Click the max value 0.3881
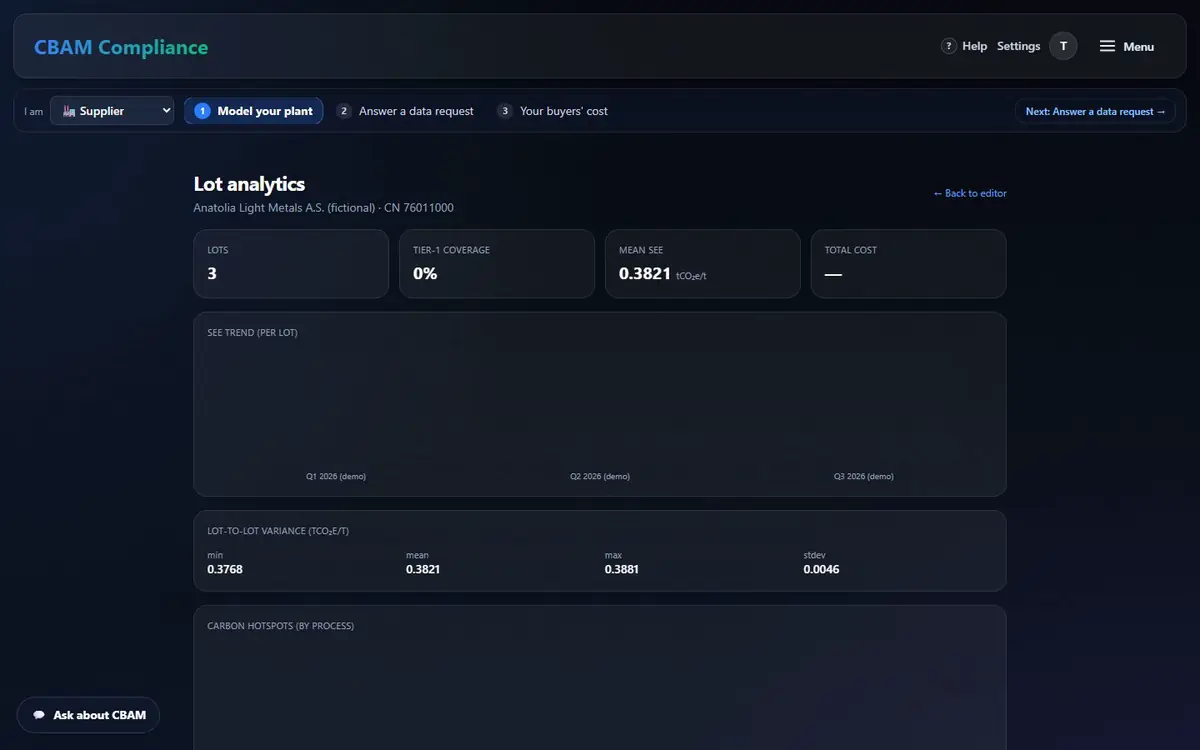This screenshot has height=750, width=1200. 622,569
